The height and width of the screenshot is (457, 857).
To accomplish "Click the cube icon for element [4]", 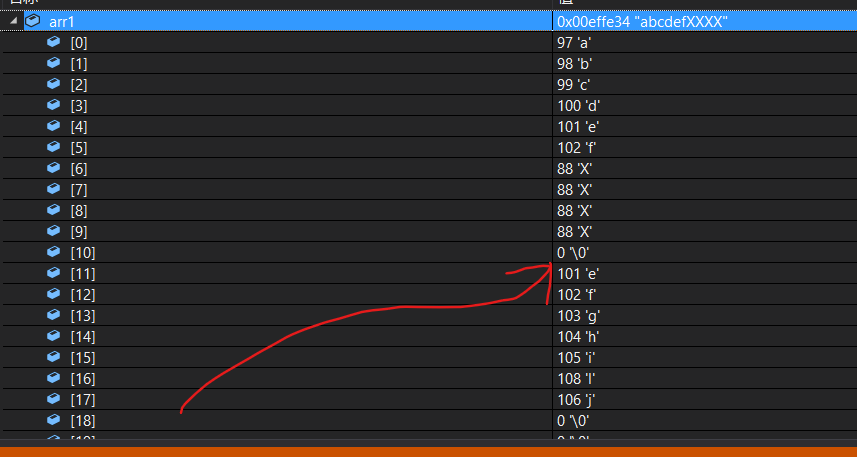I will [x=54, y=126].
